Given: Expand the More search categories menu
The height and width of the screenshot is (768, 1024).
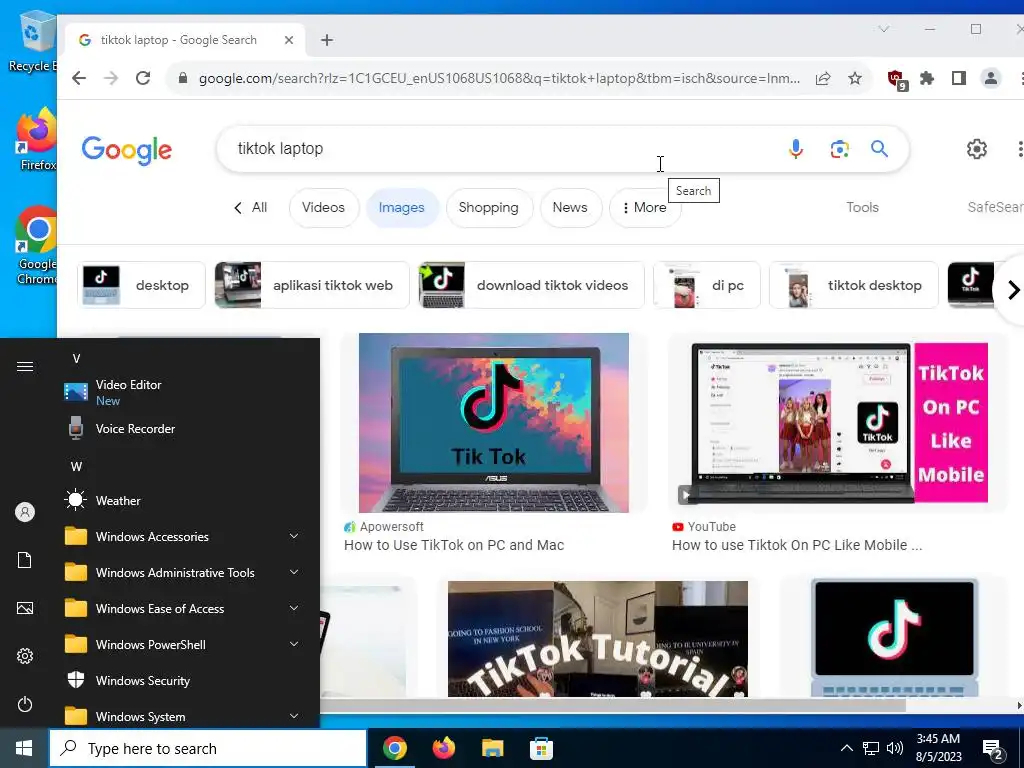Looking at the screenshot, I should coord(645,208).
